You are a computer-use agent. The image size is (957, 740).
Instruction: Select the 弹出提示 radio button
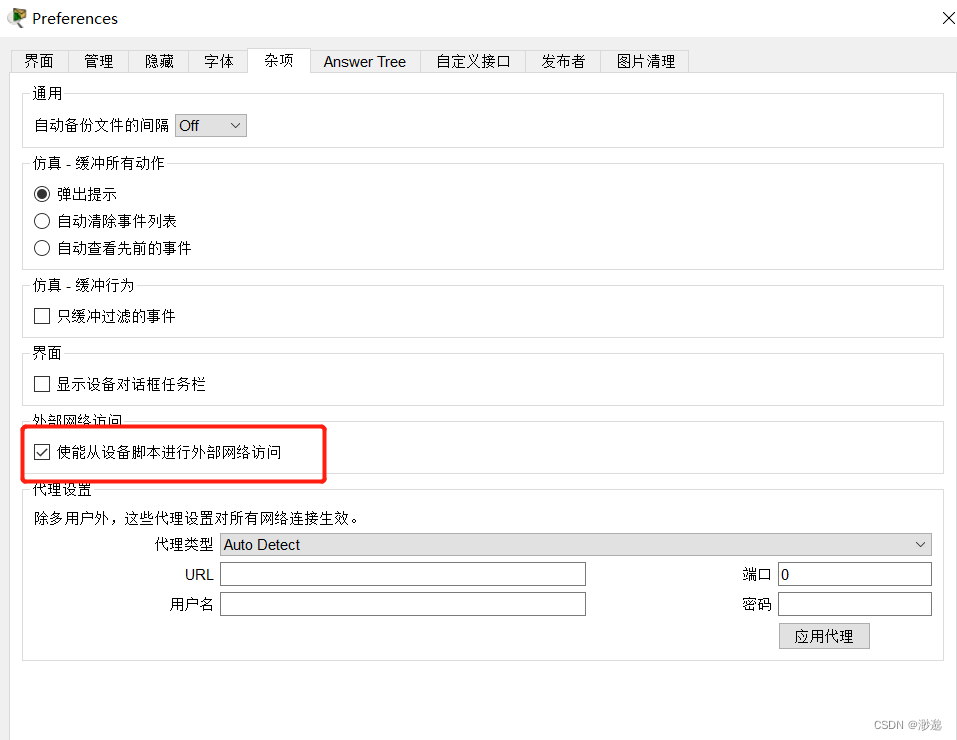pyautogui.click(x=42, y=195)
